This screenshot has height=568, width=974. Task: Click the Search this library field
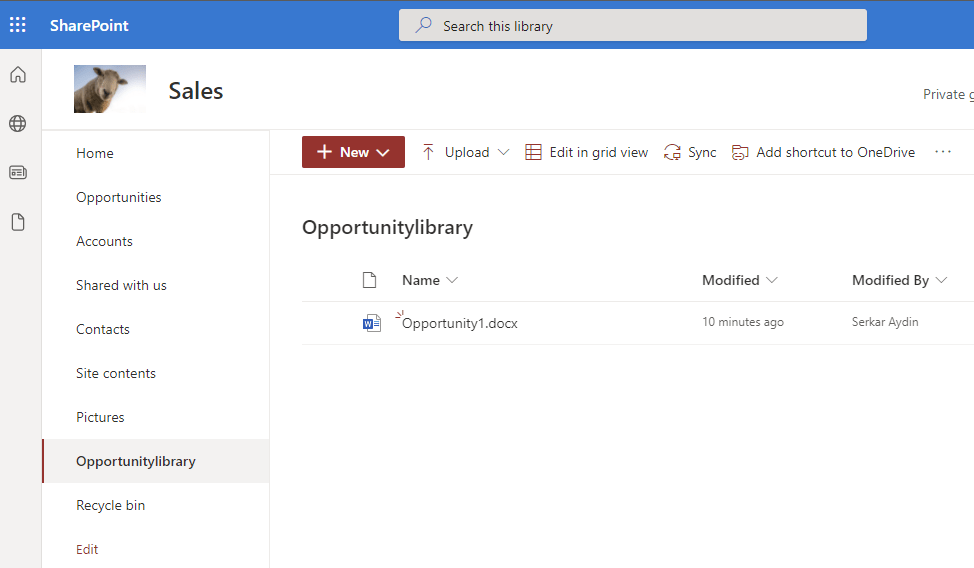pos(632,25)
